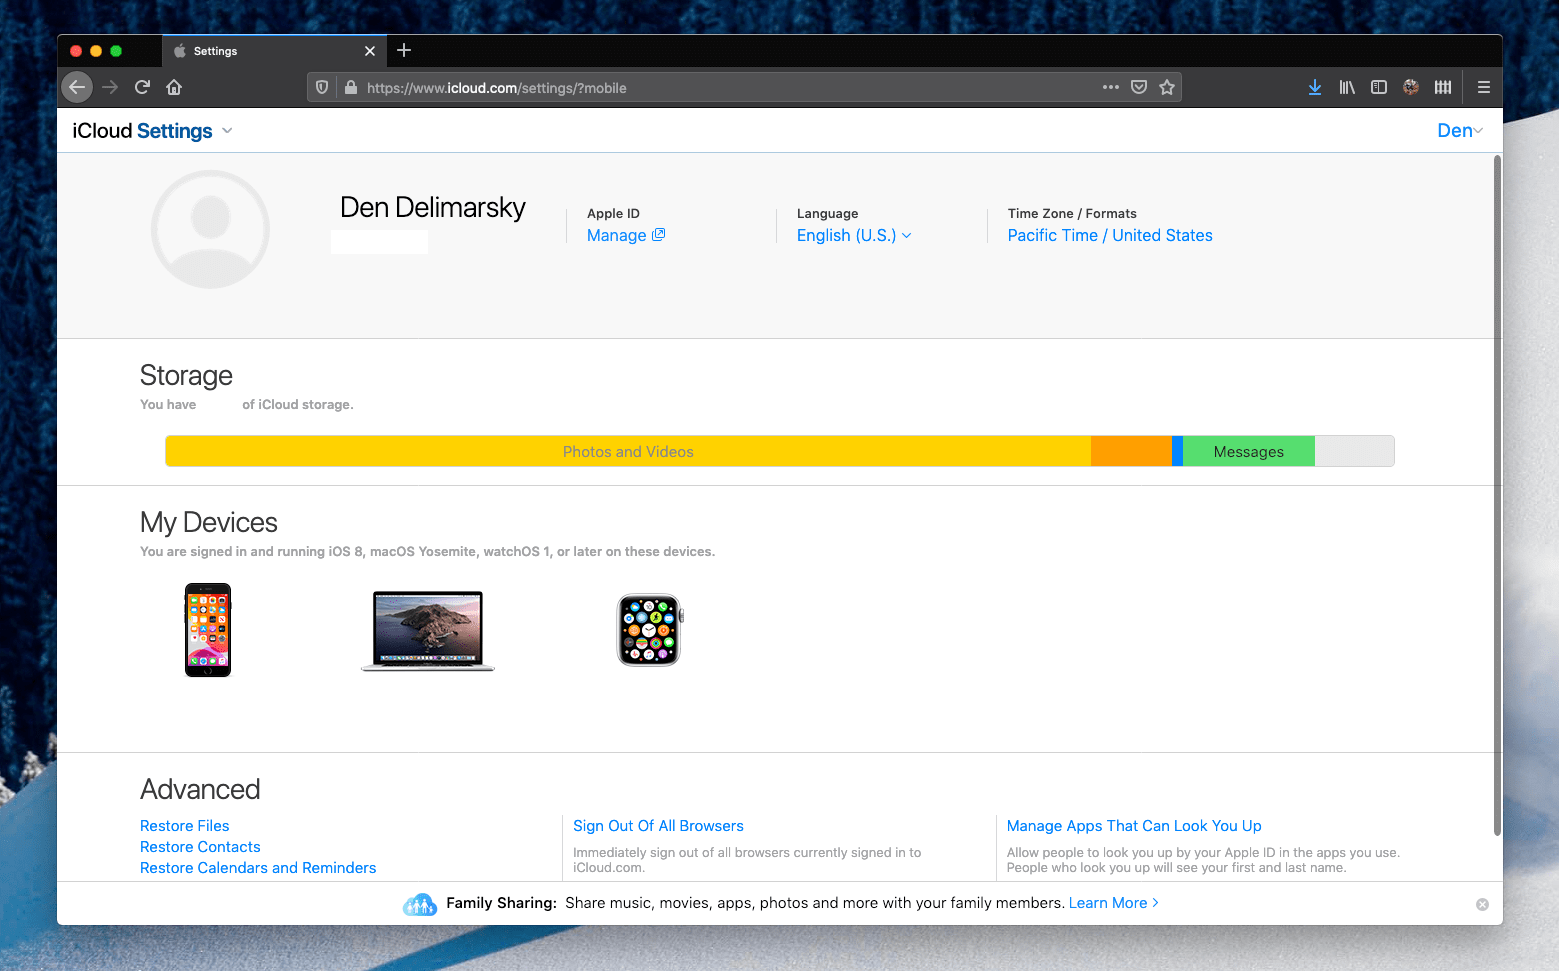Image resolution: width=1559 pixels, height=971 pixels.
Task: Click Restore Calendars and Reminders link
Action: pyautogui.click(x=258, y=868)
